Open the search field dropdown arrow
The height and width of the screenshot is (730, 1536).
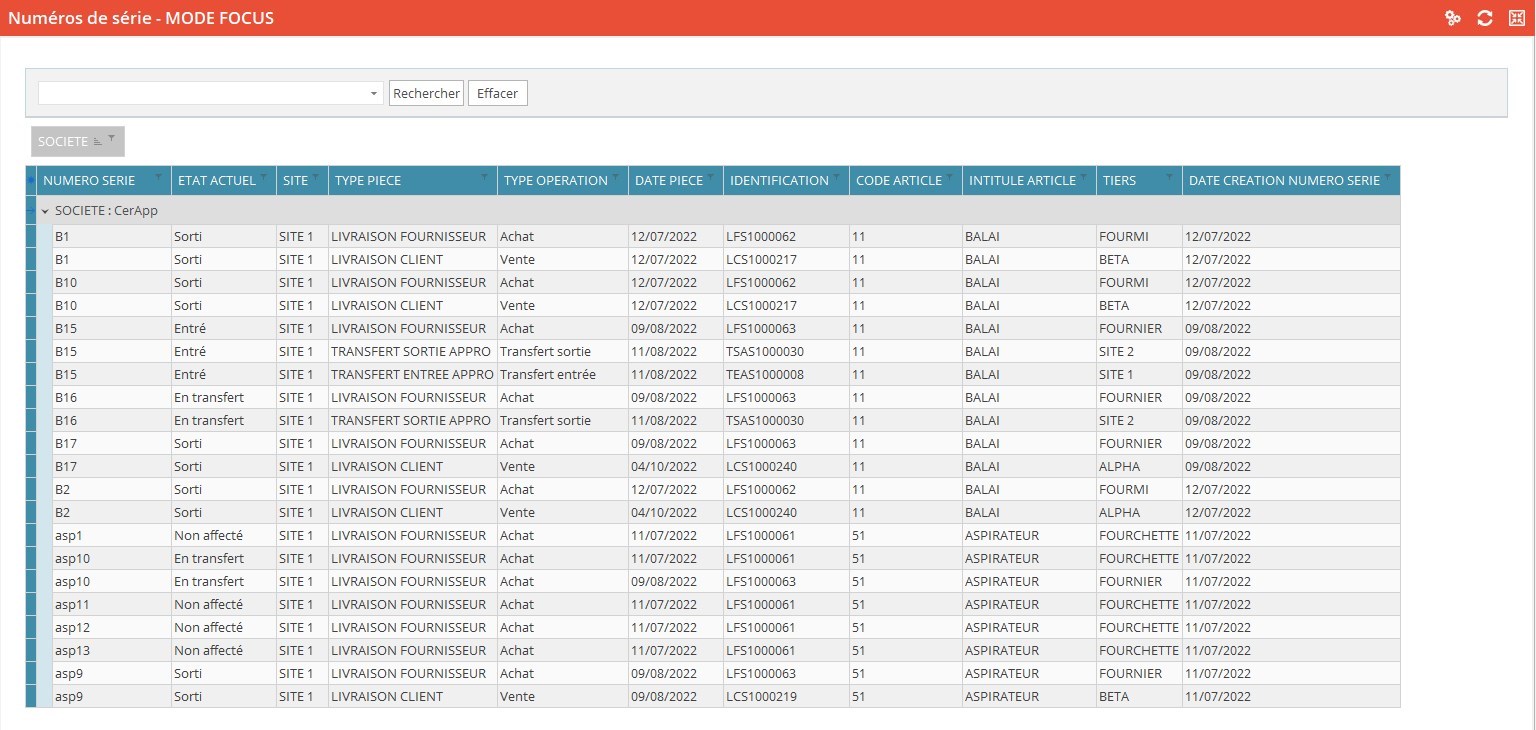click(374, 94)
